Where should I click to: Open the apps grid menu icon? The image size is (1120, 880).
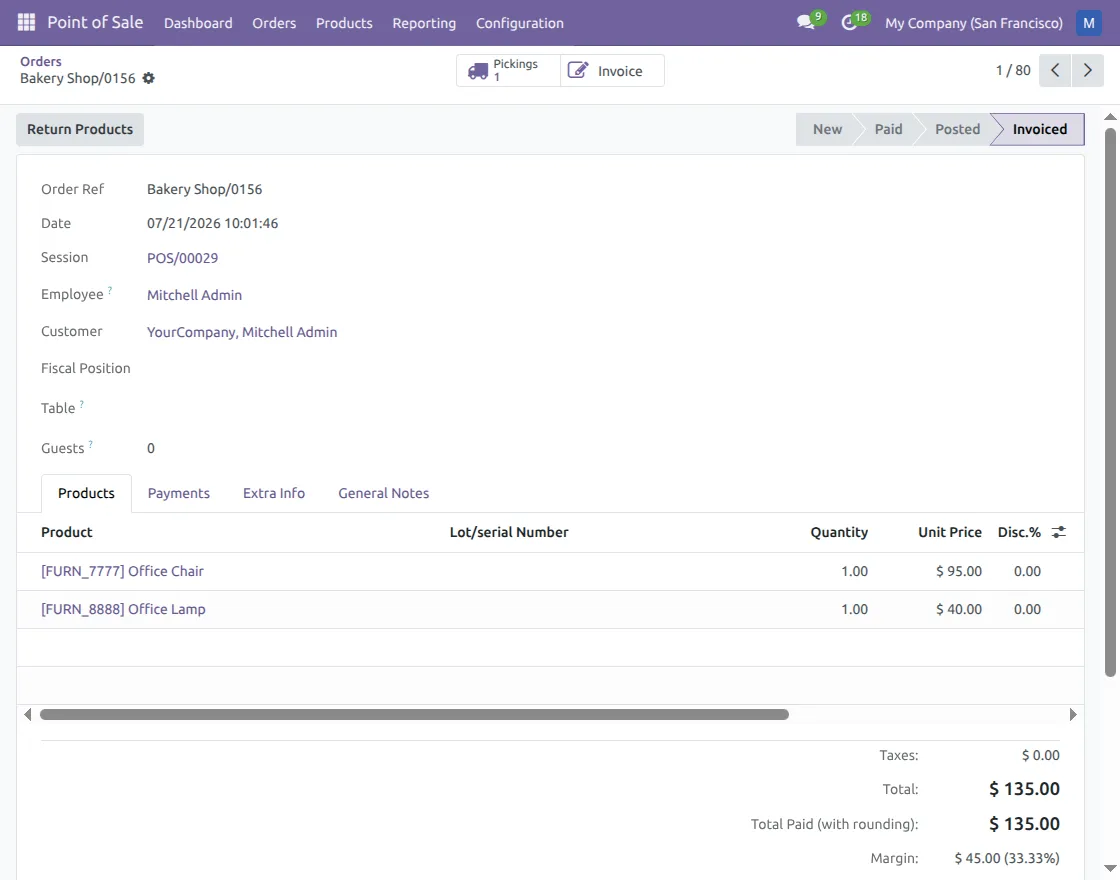[x=26, y=22]
